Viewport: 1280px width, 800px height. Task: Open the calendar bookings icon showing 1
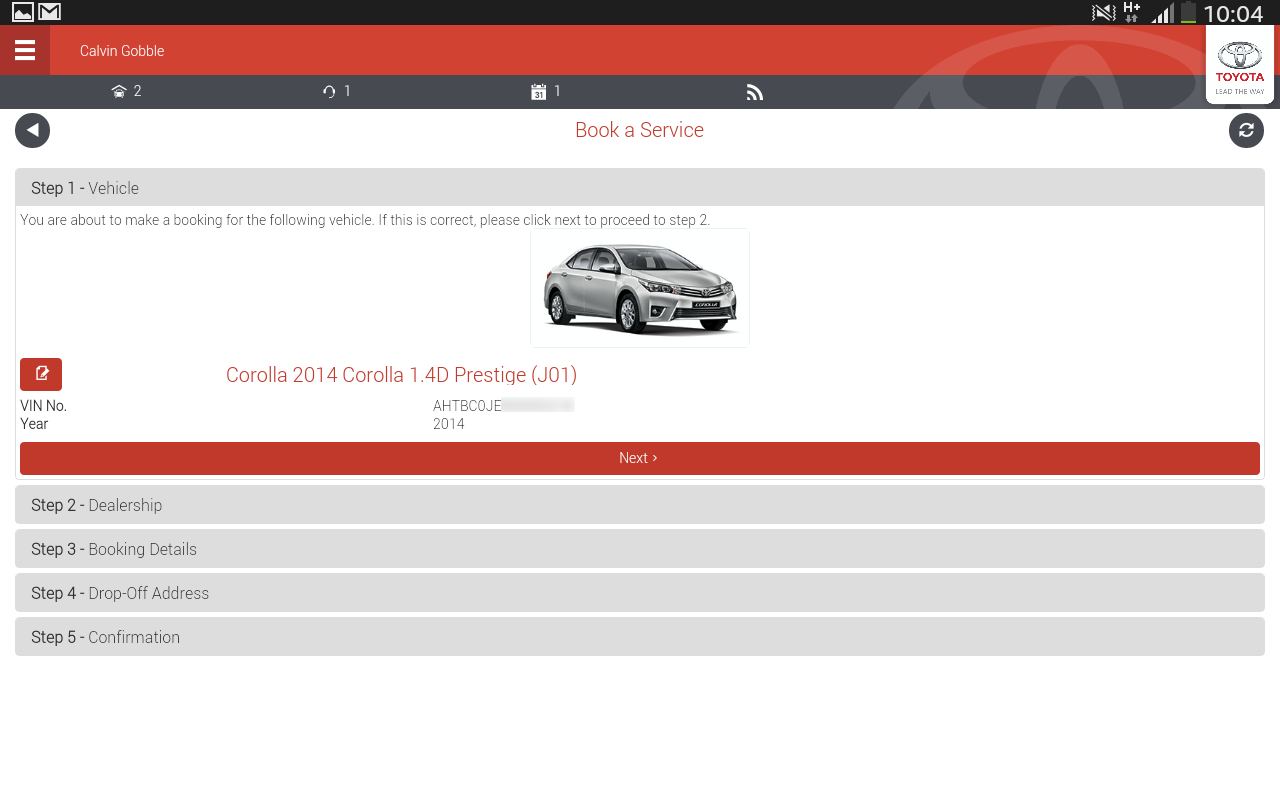point(546,91)
